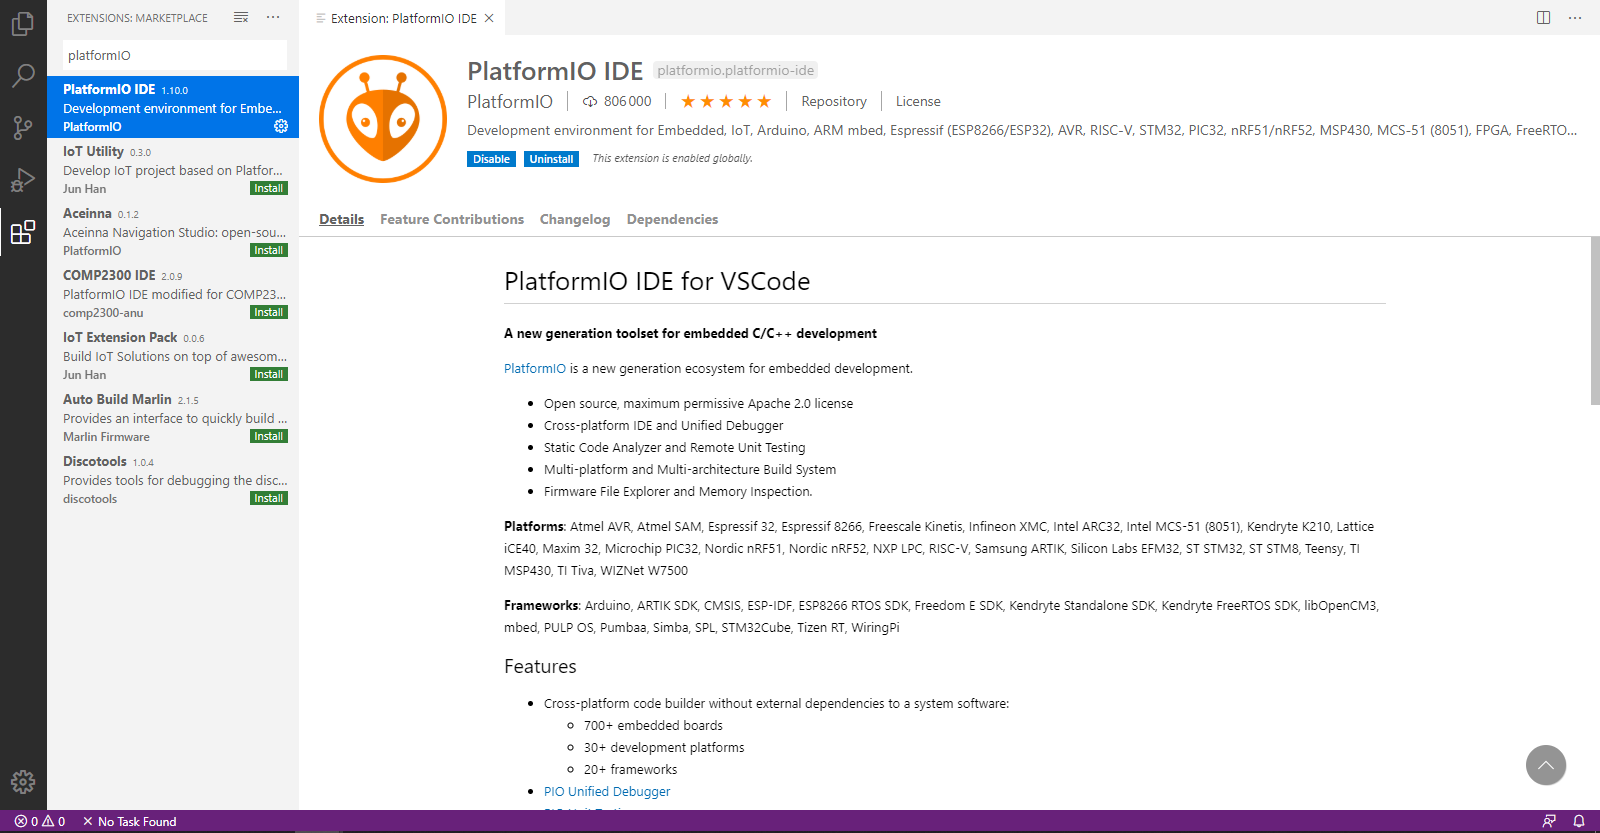
Task: Click the 700+ embedded boards line
Action: (x=653, y=725)
